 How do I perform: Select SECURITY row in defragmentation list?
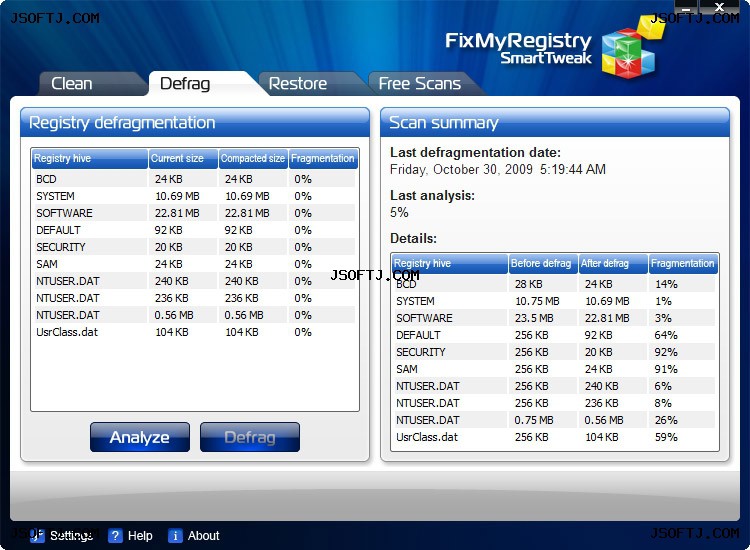pos(194,247)
